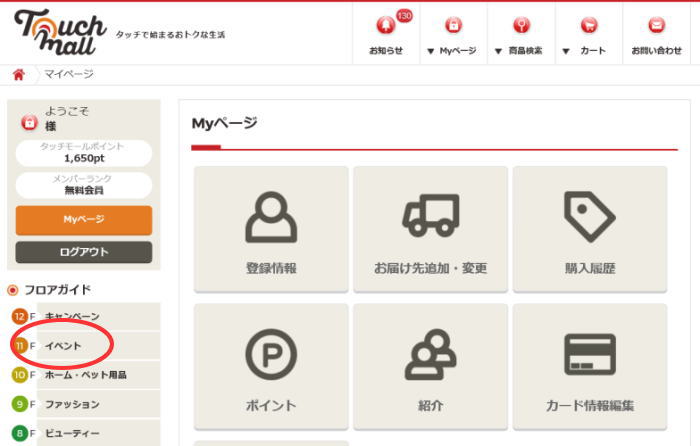Click the credit card icon
The height and width of the screenshot is (446, 700).
590,354
